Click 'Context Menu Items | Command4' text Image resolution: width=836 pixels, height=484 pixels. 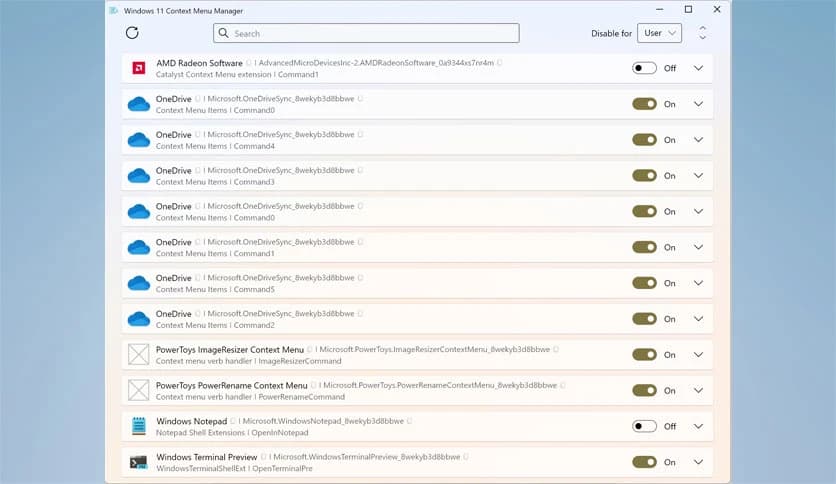click(215, 146)
